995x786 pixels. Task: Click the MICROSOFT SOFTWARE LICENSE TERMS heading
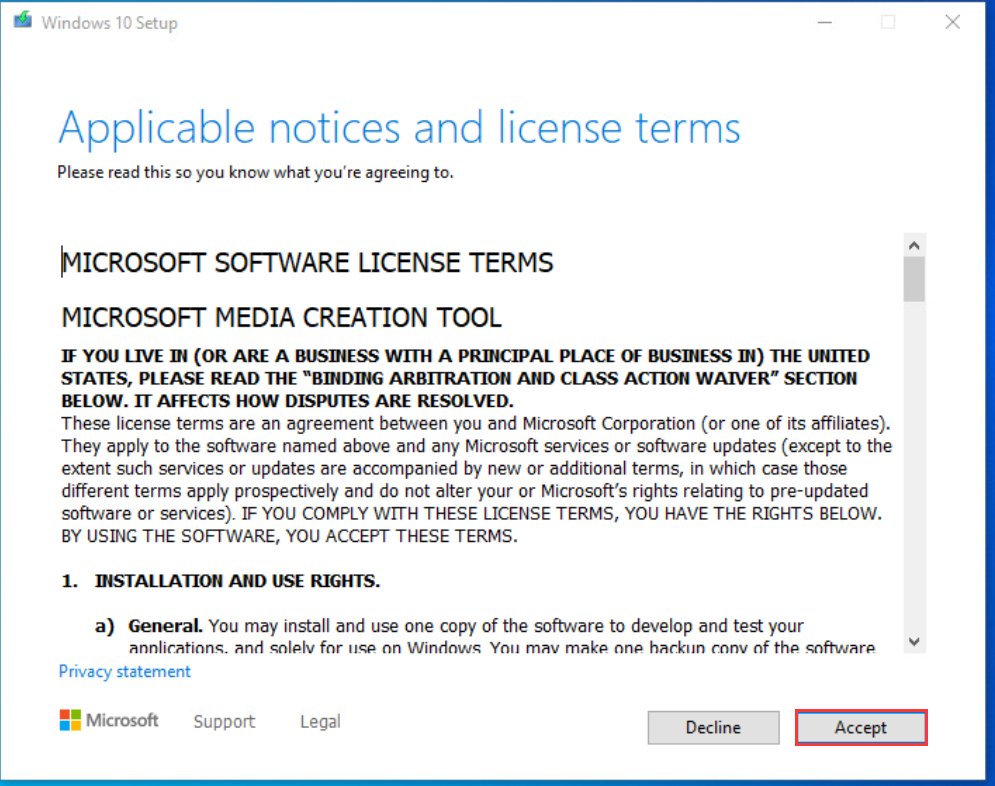[x=307, y=263]
